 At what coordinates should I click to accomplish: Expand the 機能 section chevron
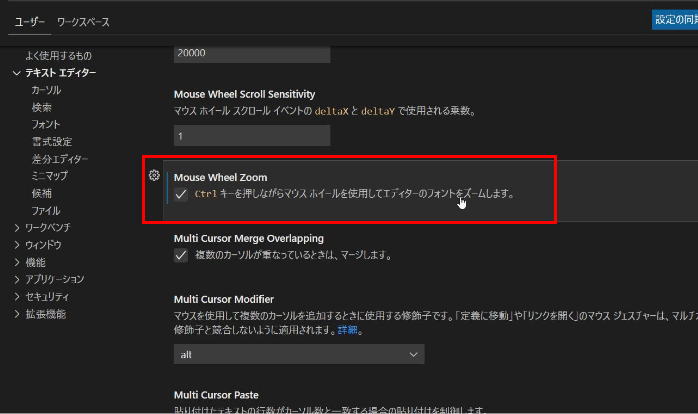[x=17, y=262]
